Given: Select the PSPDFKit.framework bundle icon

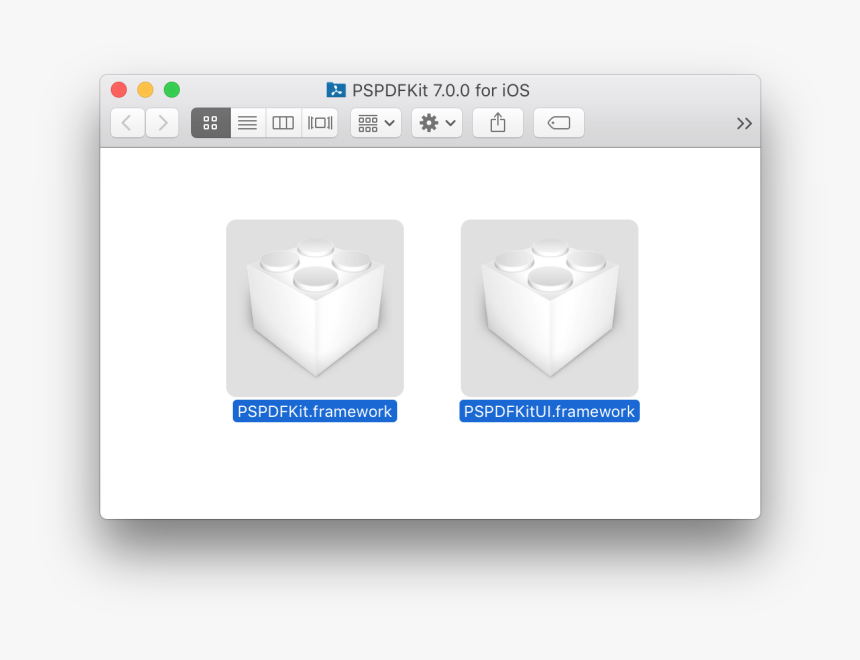Looking at the screenshot, I should point(314,307).
